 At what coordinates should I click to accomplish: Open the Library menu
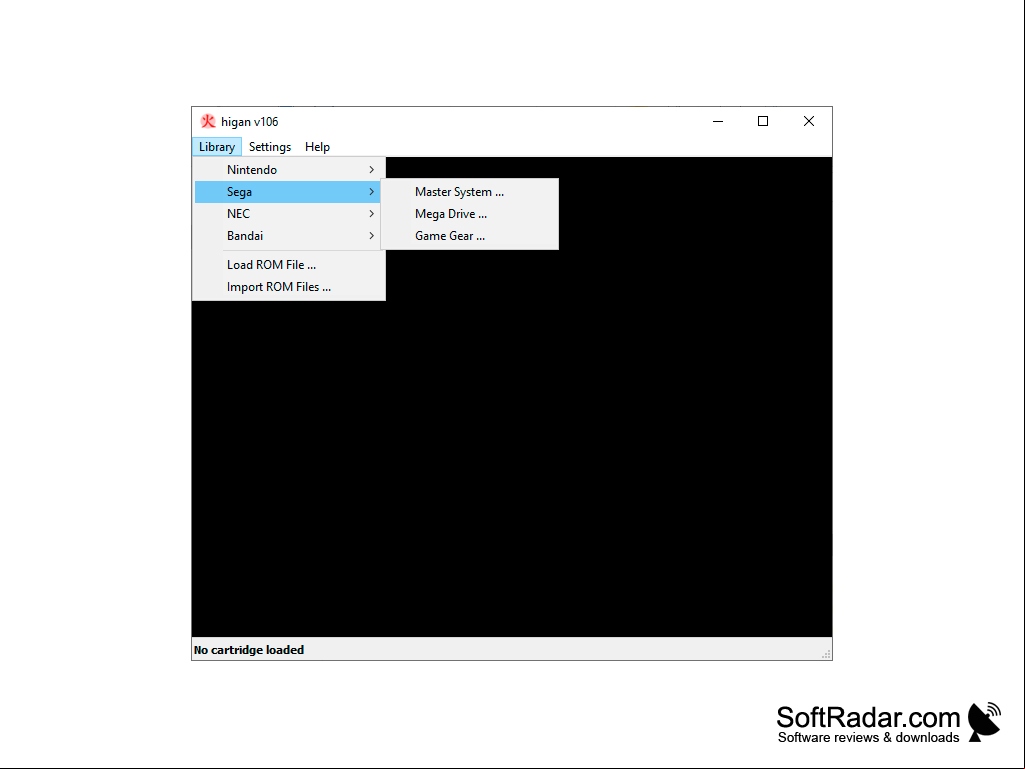pos(216,146)
